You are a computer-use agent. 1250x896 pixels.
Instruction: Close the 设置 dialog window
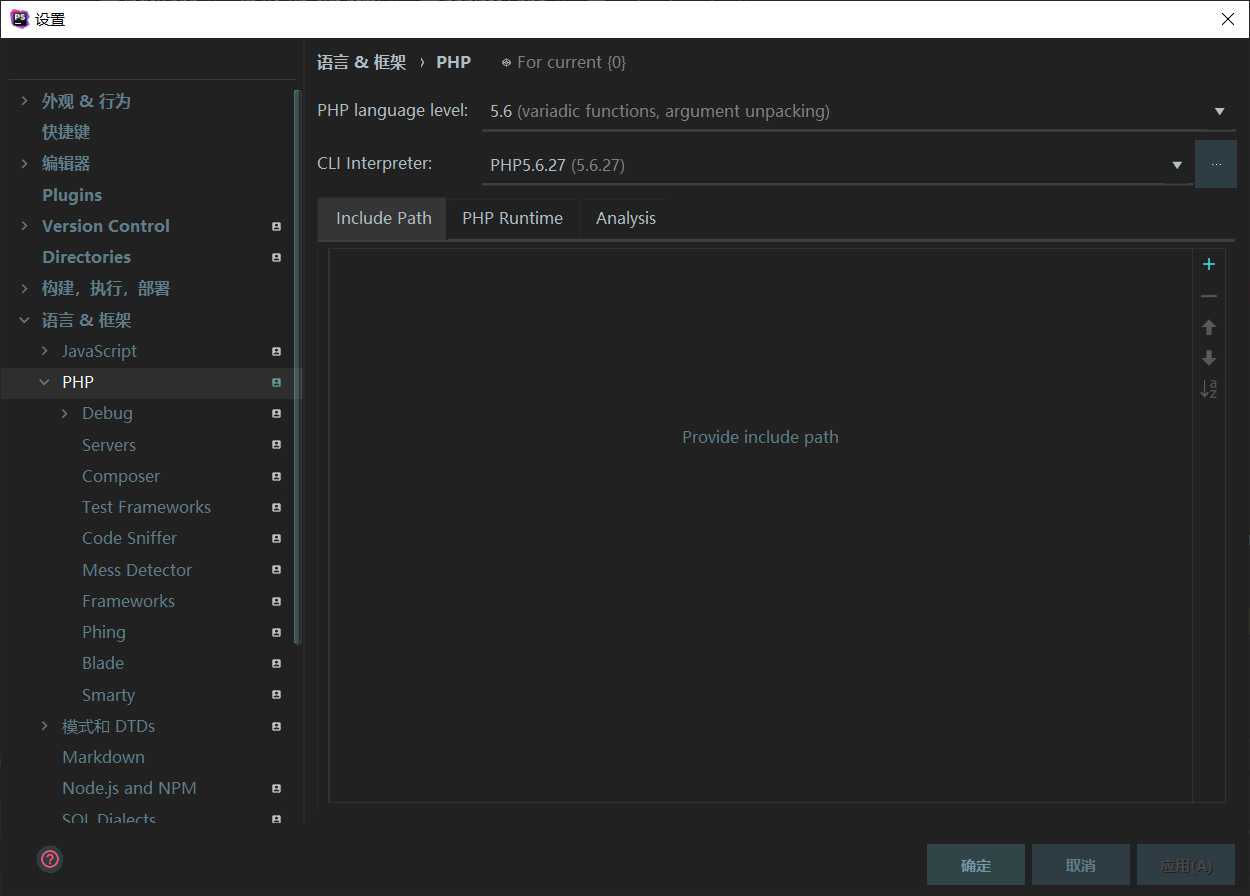(x=1228, y=19)
